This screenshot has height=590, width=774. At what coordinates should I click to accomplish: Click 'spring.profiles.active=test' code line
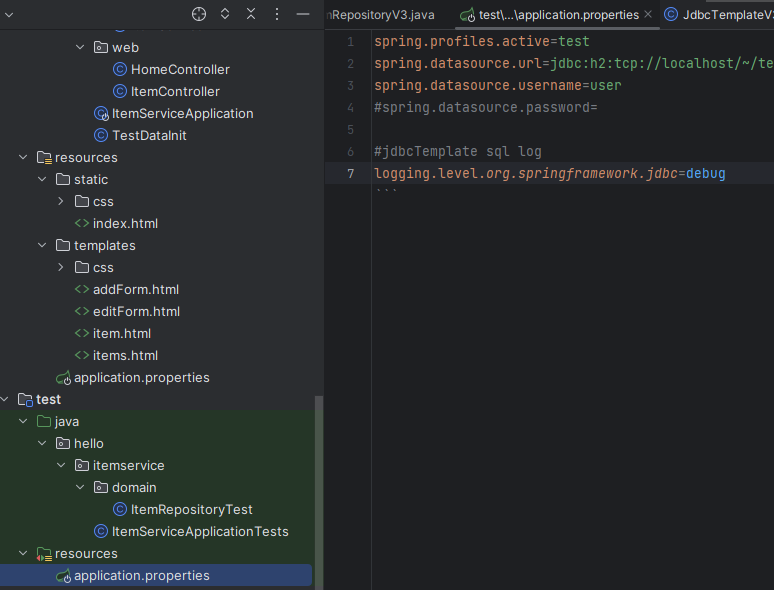(x=482, y=41)
